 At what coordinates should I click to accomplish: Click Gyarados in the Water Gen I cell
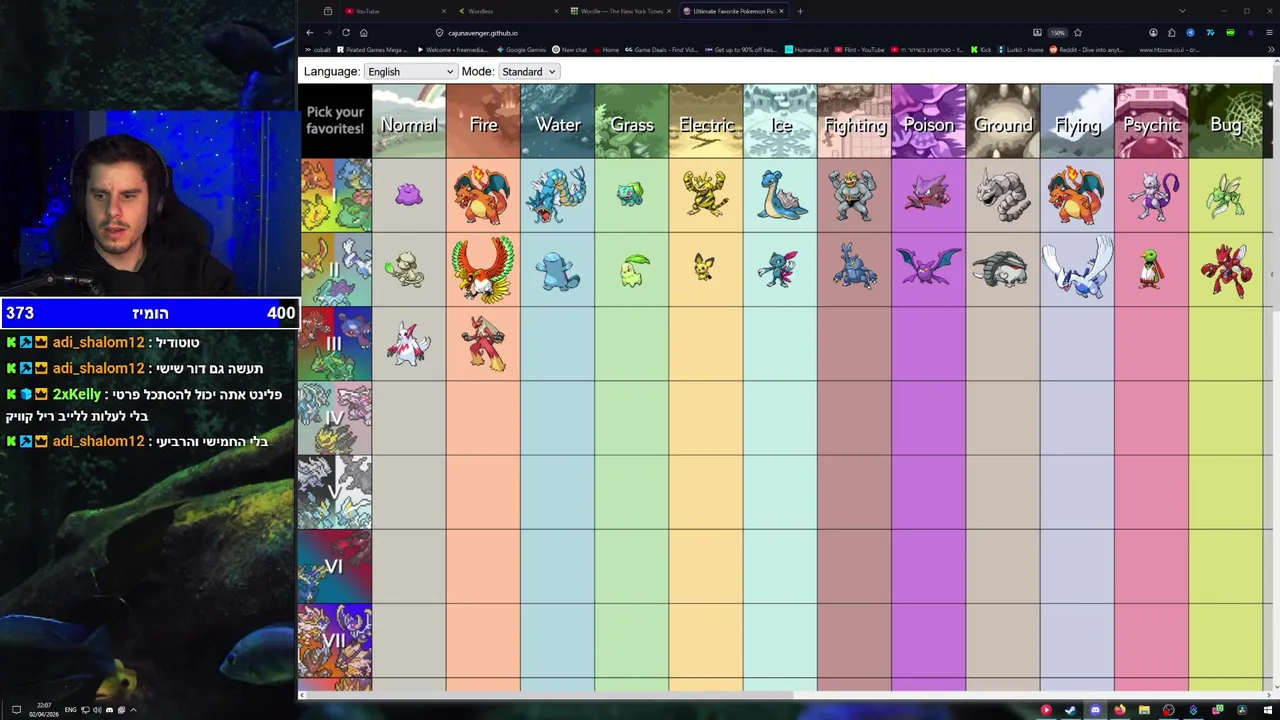point(557,196)
